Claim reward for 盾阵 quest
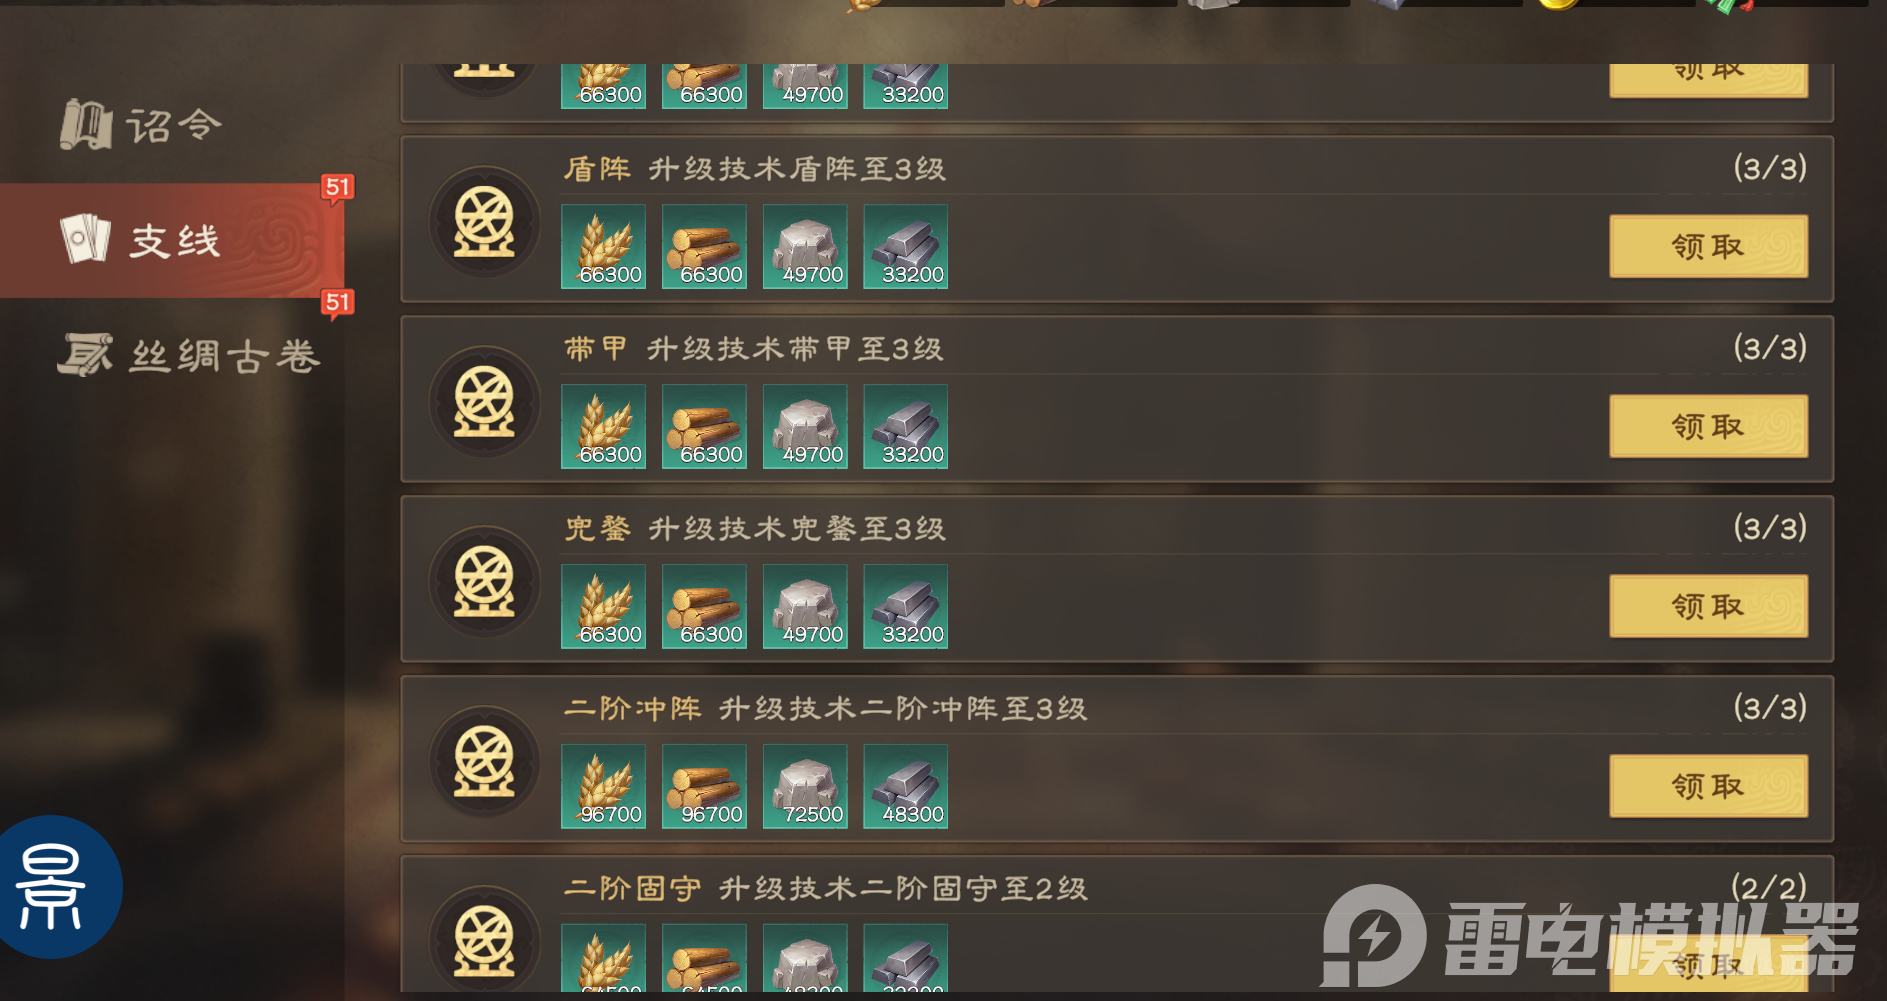 [1708, 246]
